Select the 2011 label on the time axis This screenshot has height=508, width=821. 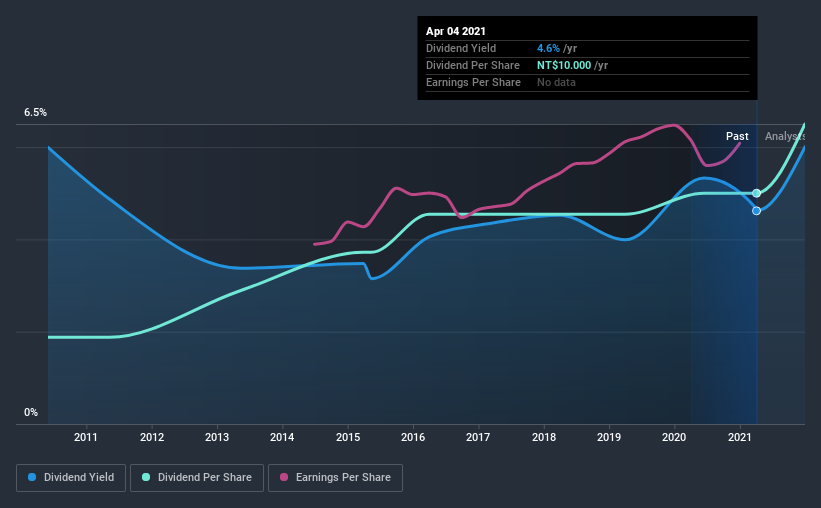tap(86, 437)
